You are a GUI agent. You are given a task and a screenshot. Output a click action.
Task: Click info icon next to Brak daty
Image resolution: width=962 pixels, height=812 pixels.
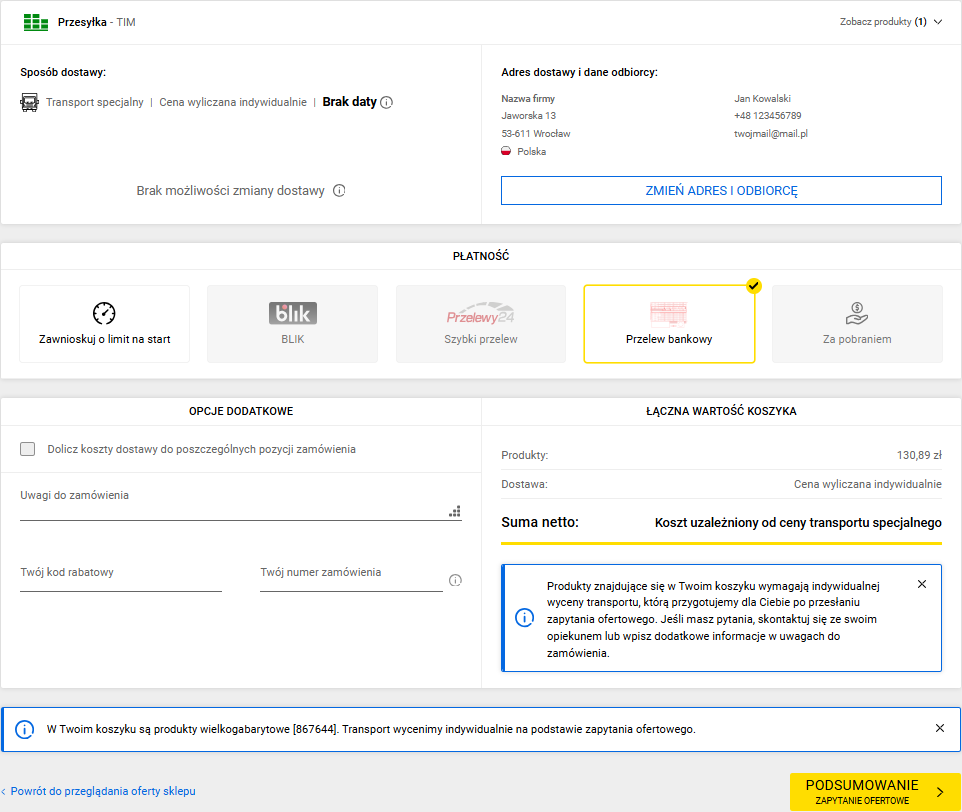[387, 102]
